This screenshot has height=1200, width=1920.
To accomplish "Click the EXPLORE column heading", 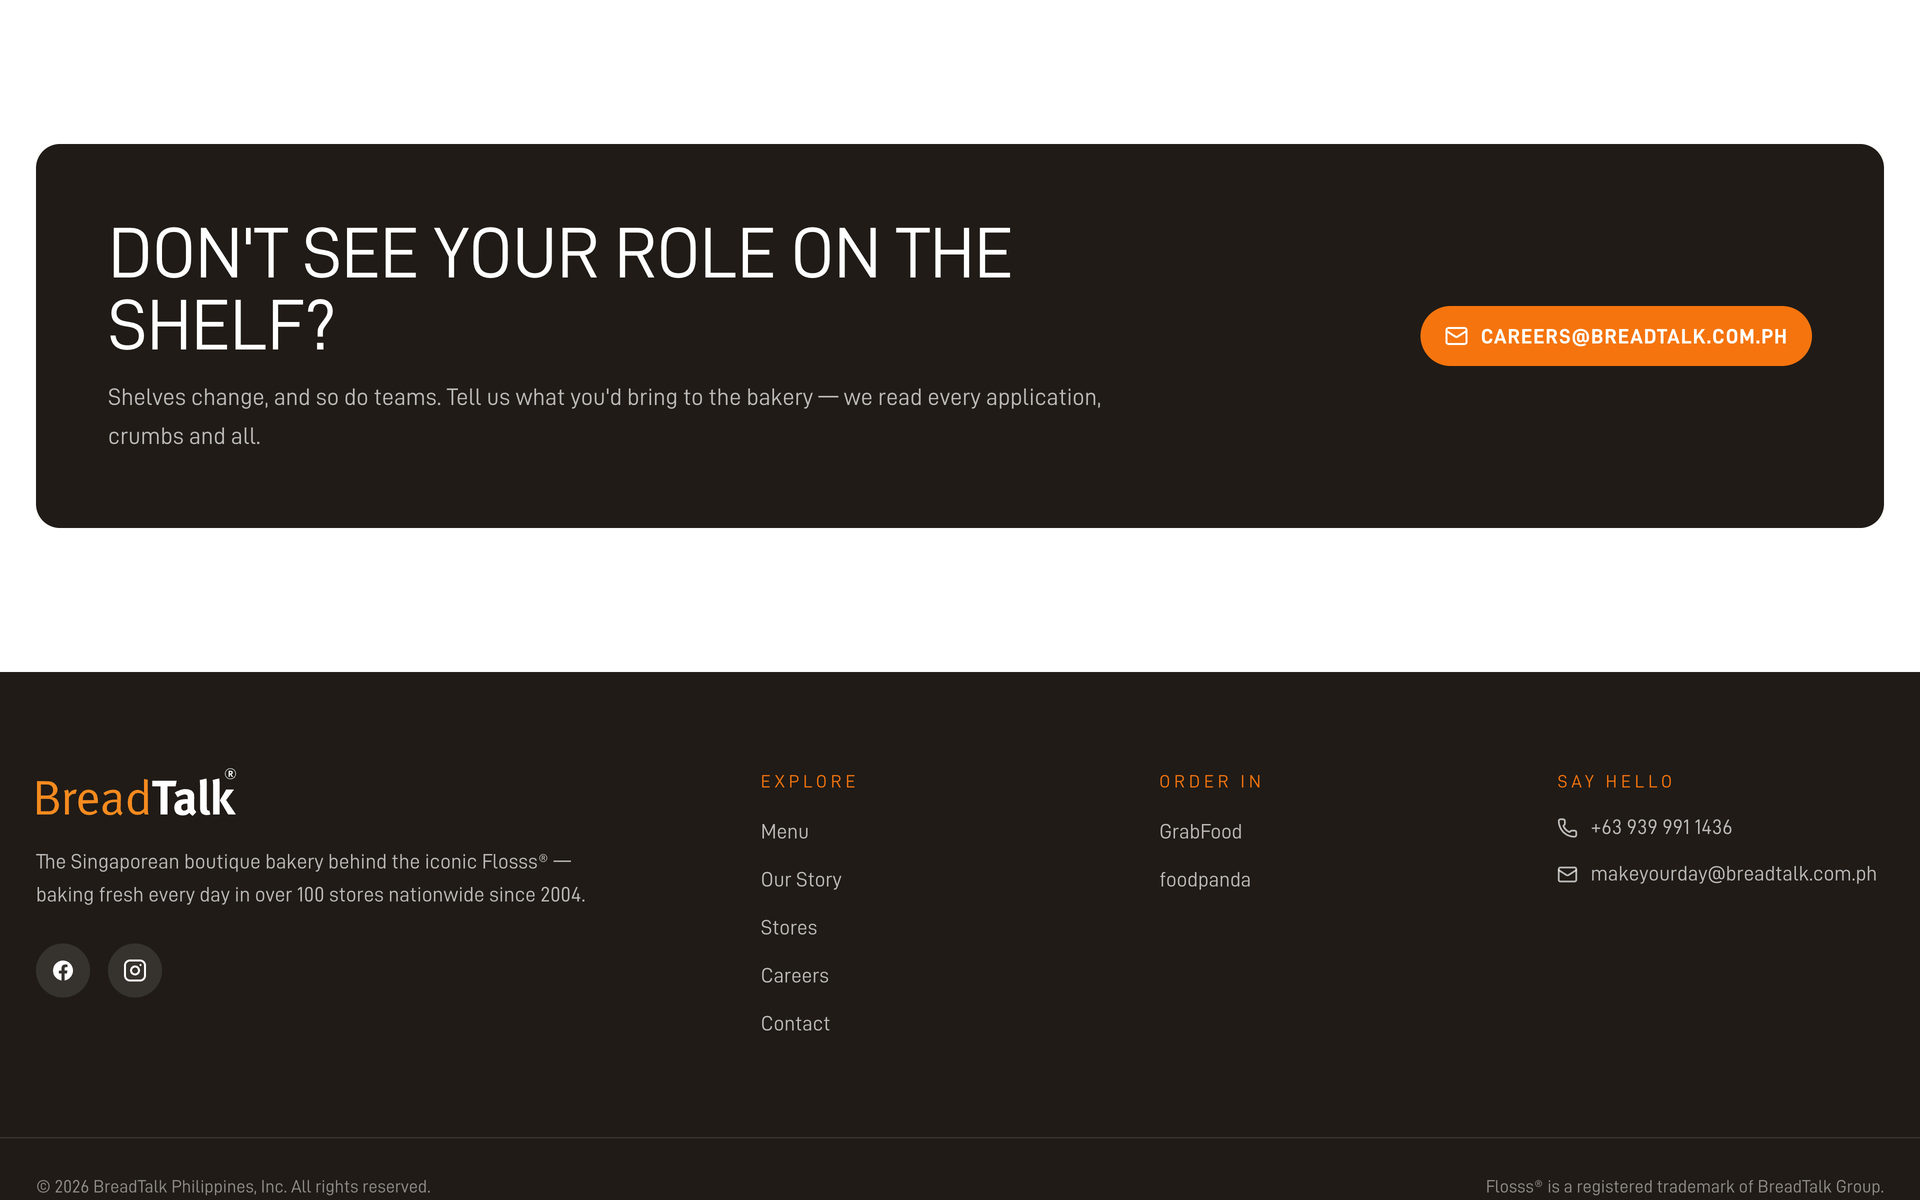I will coord(808,781).
